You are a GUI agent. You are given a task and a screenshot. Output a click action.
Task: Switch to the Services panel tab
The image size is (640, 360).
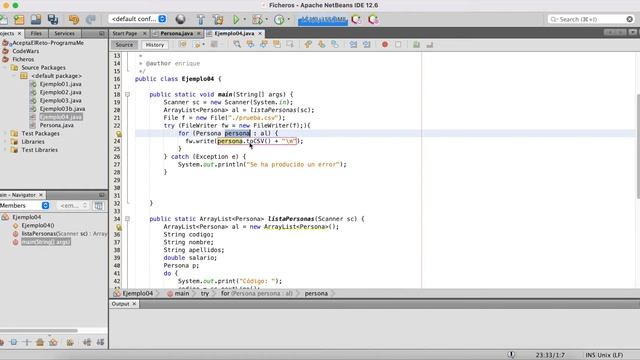point(64,33)
